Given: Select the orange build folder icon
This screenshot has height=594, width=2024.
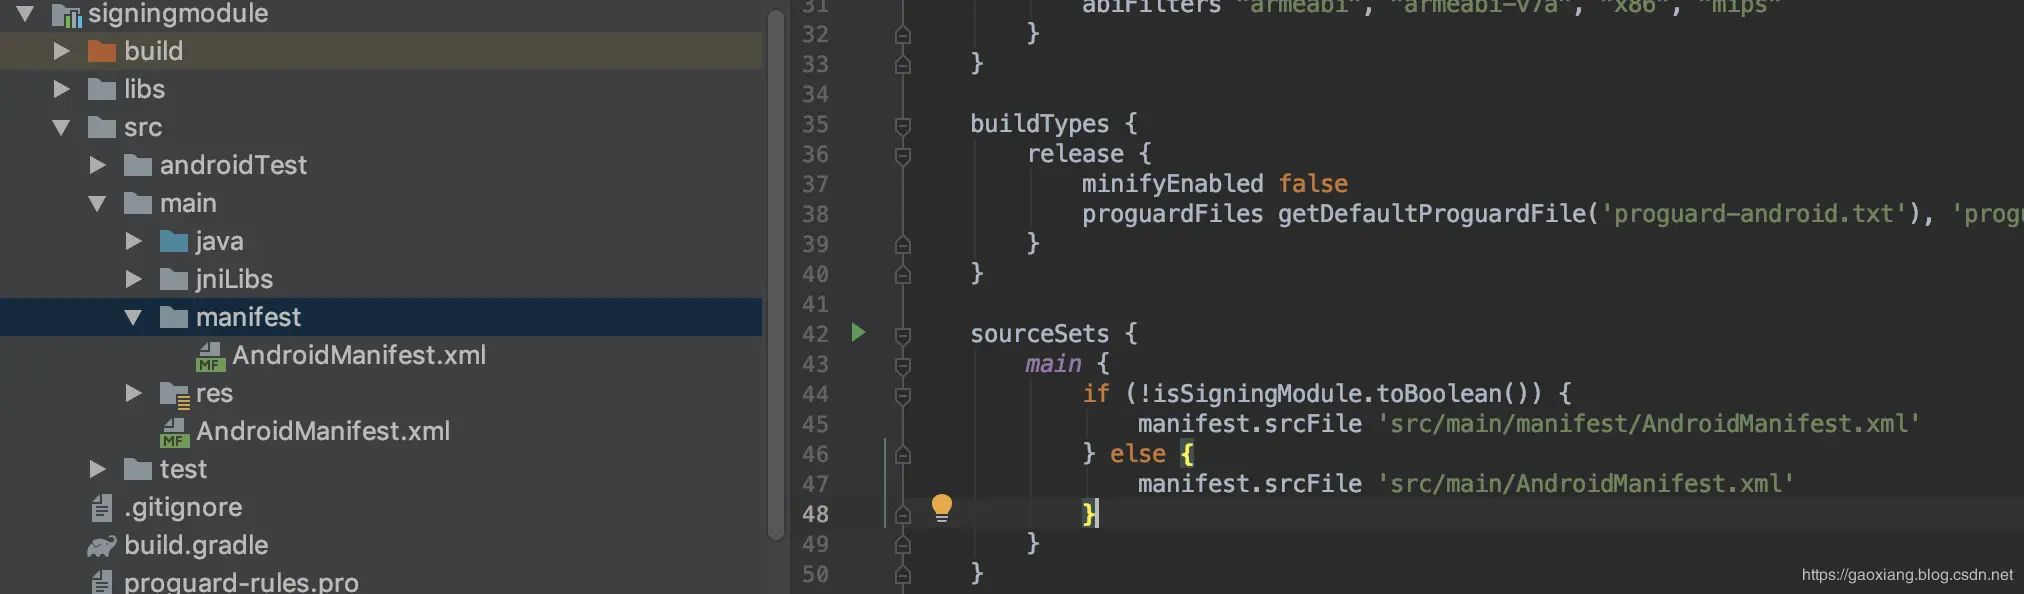Looking at the screenshot, I should (x=102, y=51).
